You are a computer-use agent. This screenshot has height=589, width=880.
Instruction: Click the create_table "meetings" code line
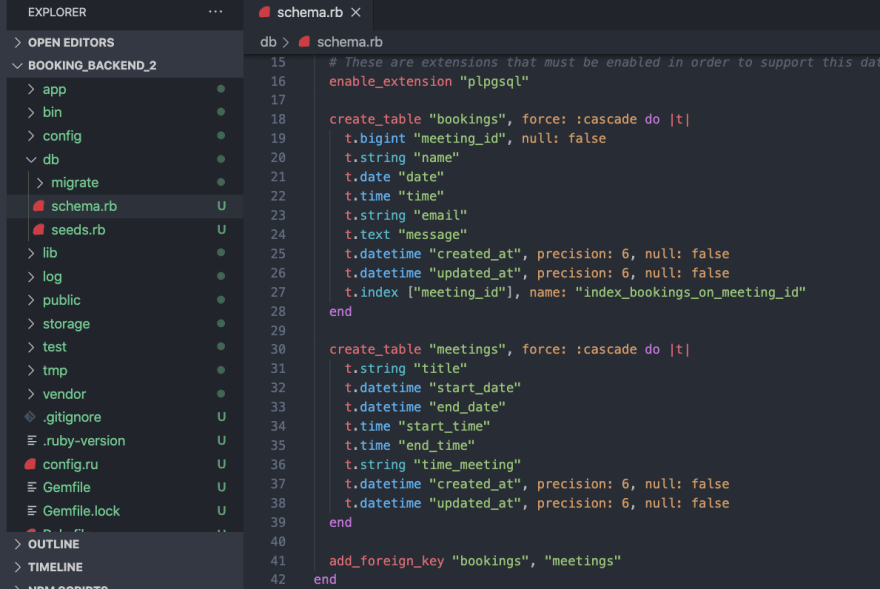[x=510, y=349]
